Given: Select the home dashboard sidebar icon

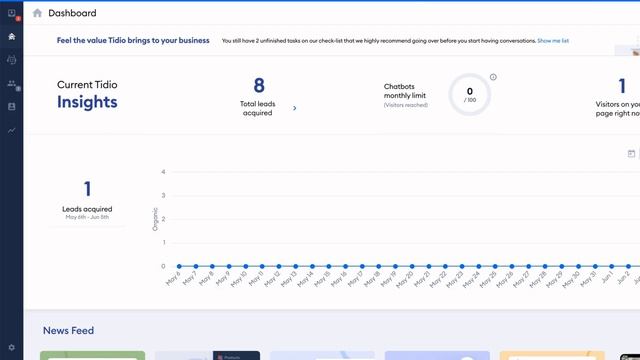Looking at the screenshot, I should click(12, 37).
